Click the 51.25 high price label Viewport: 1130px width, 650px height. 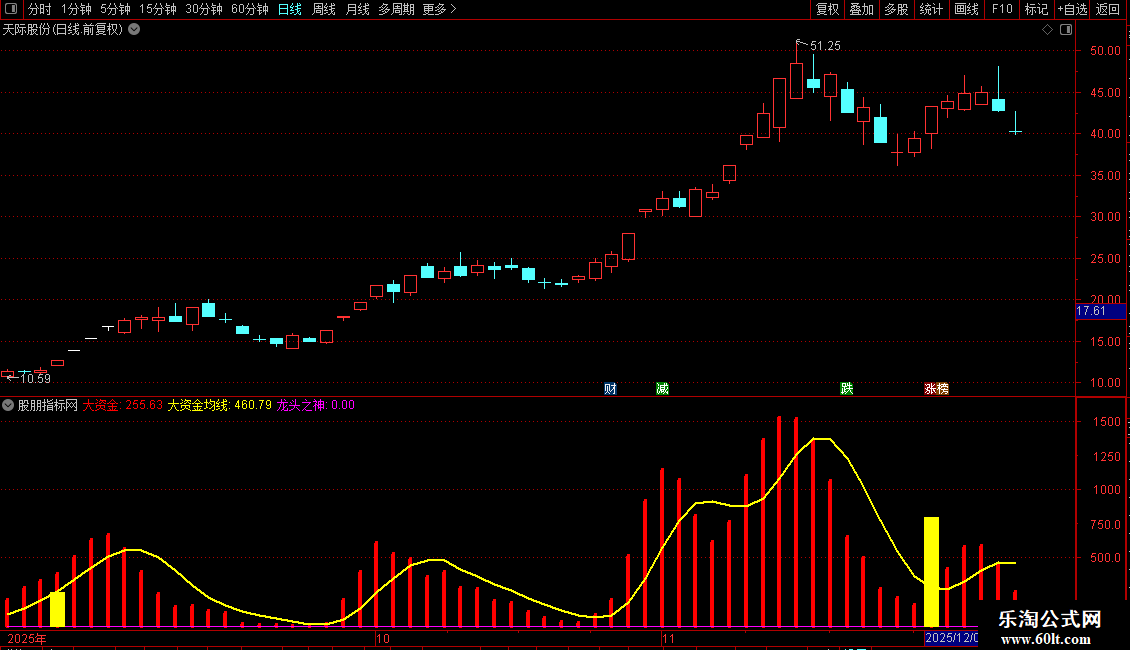pos(825,46)
